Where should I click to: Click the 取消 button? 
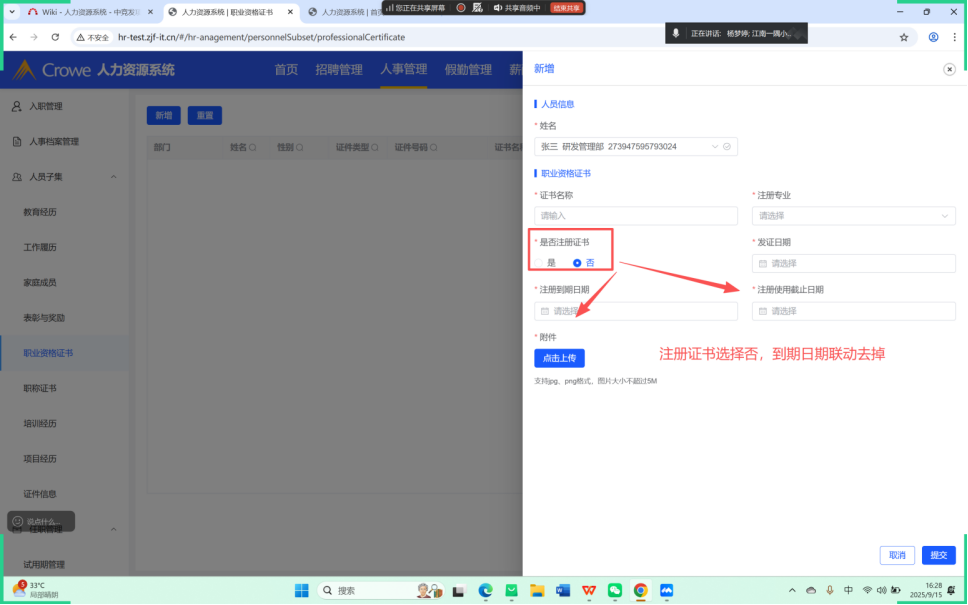[897, 555]
